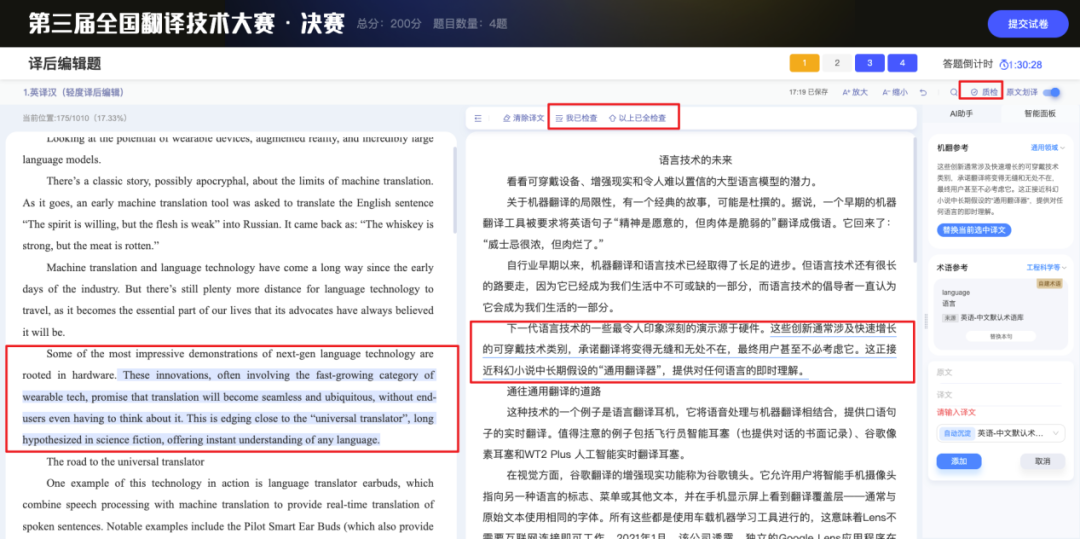Click target sentence 下一代语言技术的一些

(x=637, y=327)
